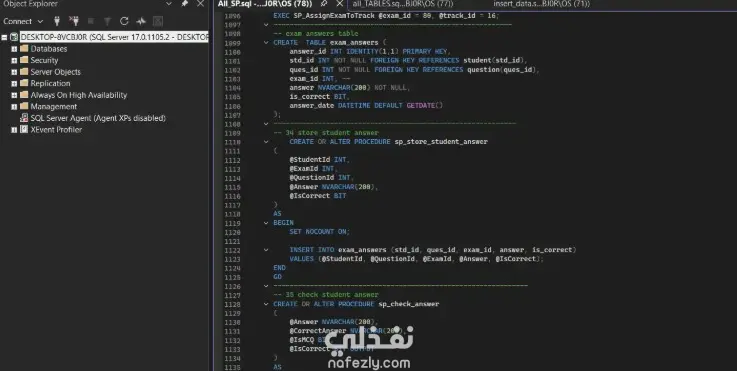Click the '@StudentId INT,' parameter line

pos(320,160)
